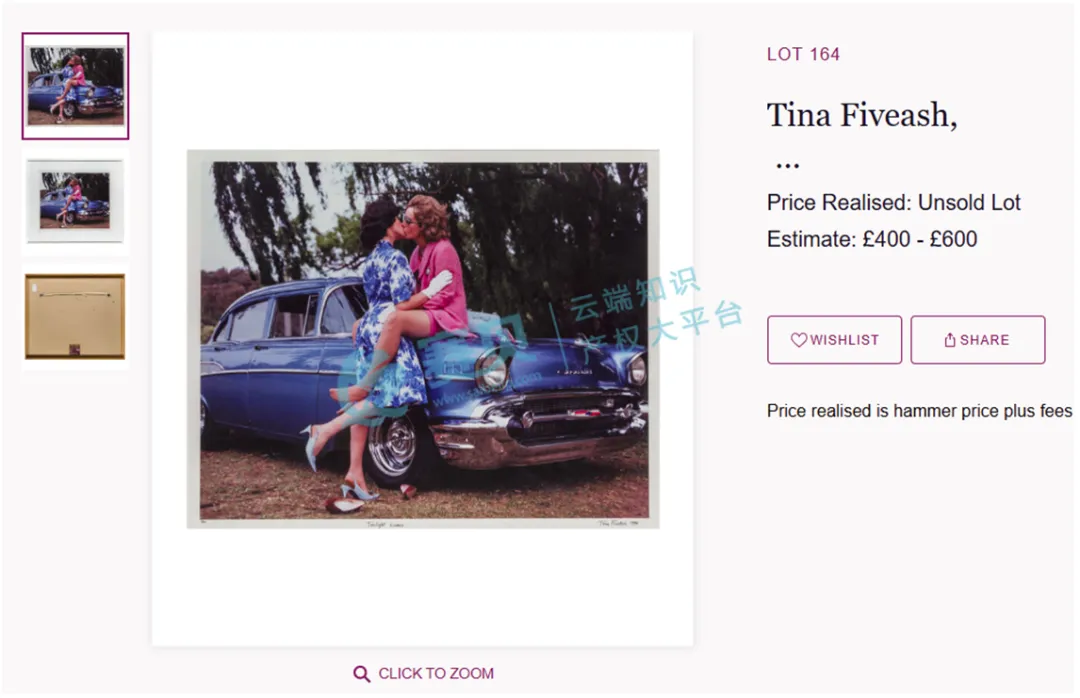Expand the ellipsis under the artist title
1080x698 pixels.
pos(788,165)
